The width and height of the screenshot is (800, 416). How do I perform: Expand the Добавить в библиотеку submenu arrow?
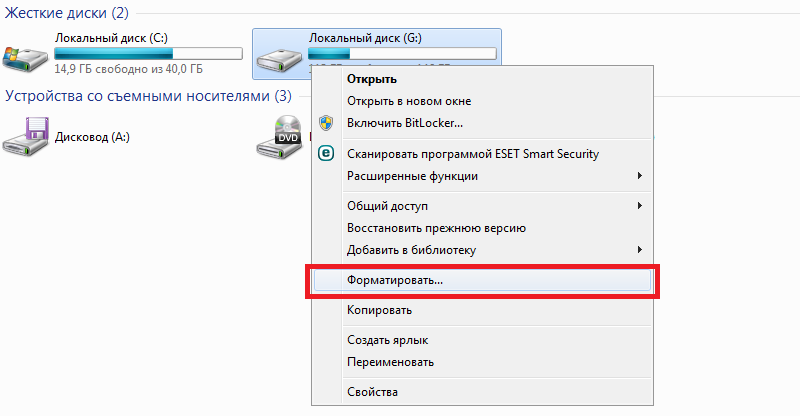tap(639, 249)
